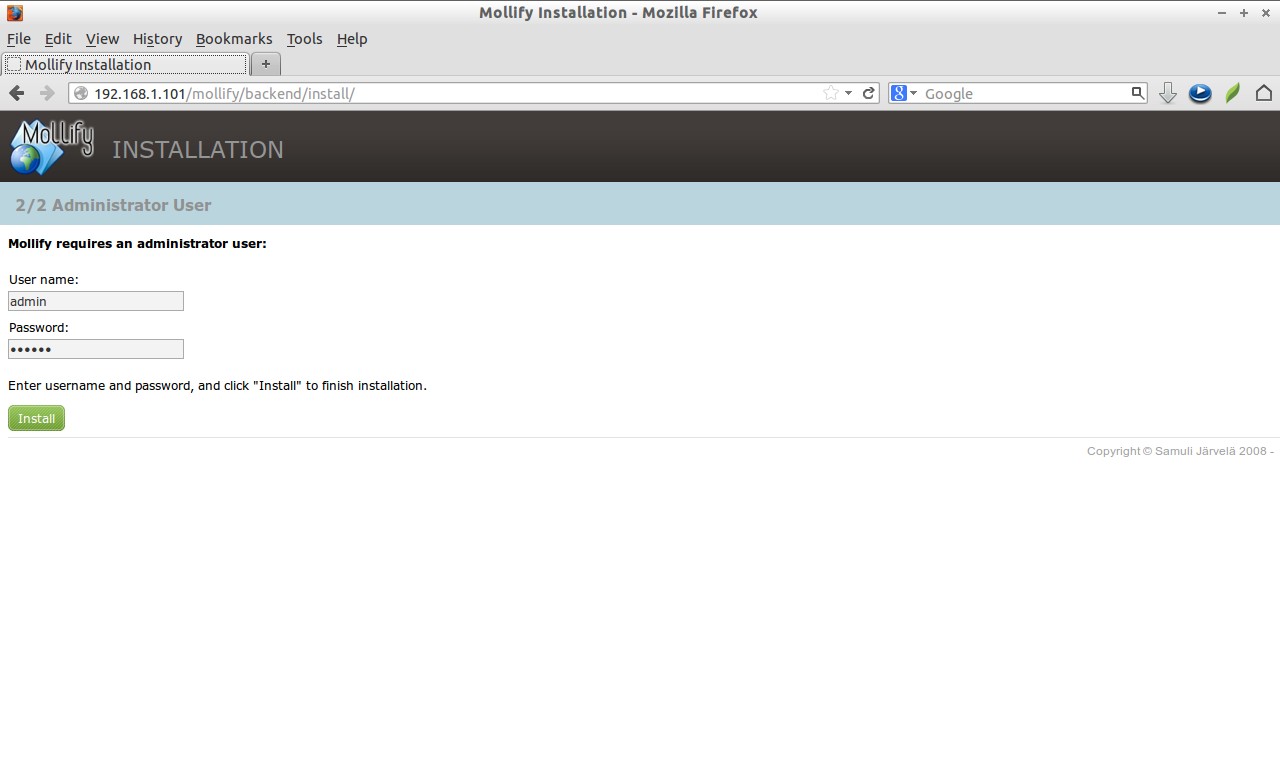1280x776 pixels.
Task: Click the copyright Samuli Järvelä text
Action: (x=1180, y=451)
